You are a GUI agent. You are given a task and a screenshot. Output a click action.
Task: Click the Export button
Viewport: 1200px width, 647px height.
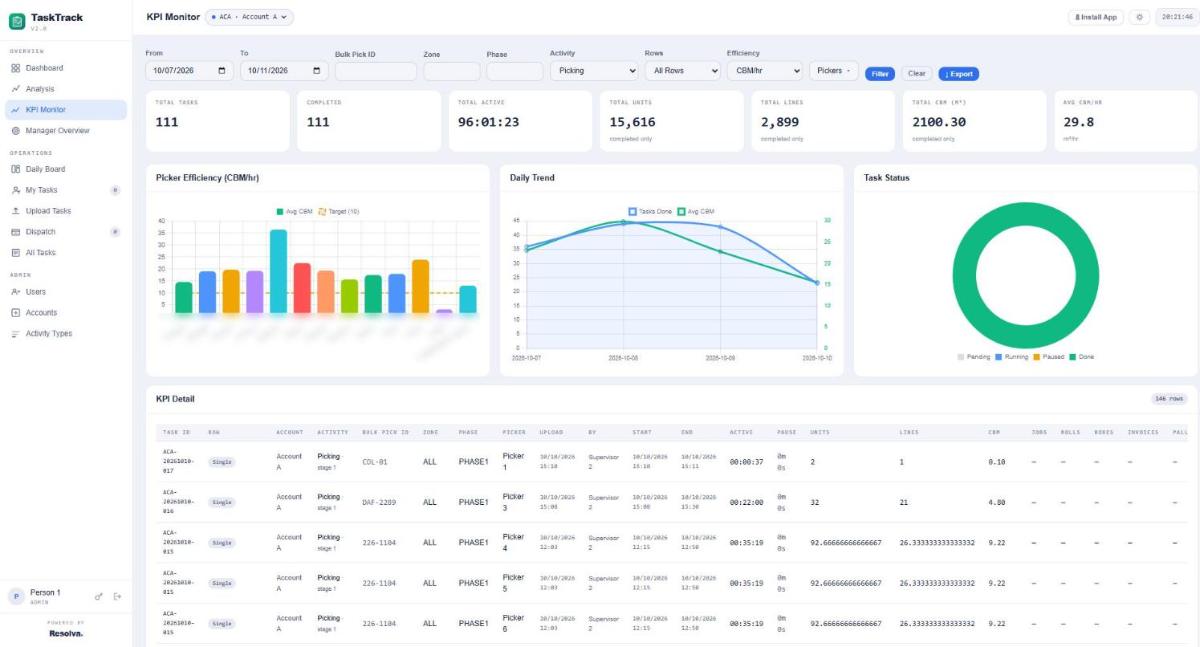pyautogui.click(x=958, y=73)
